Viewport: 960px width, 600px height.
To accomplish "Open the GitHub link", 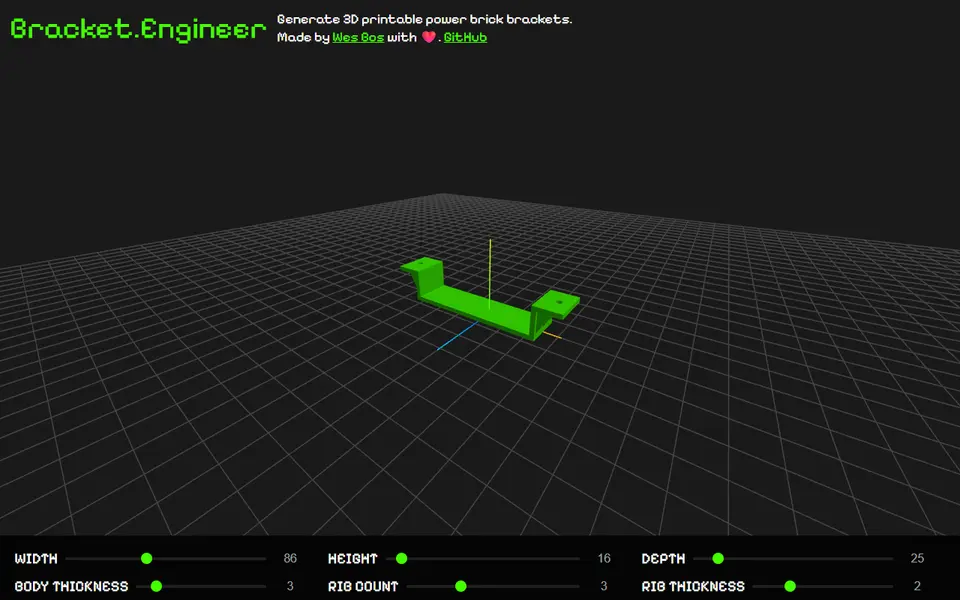I will tap(465, 37).
